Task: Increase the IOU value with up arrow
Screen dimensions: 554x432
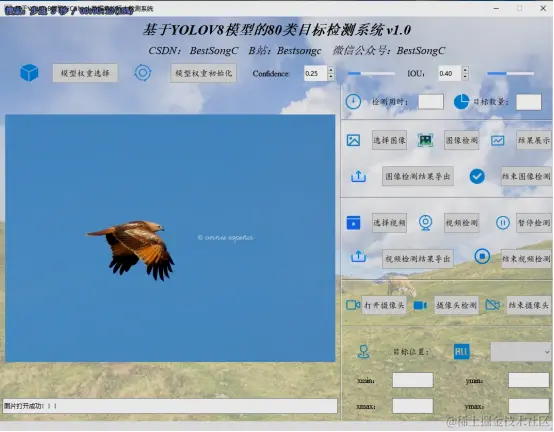Action: click(x=465, y=70)
